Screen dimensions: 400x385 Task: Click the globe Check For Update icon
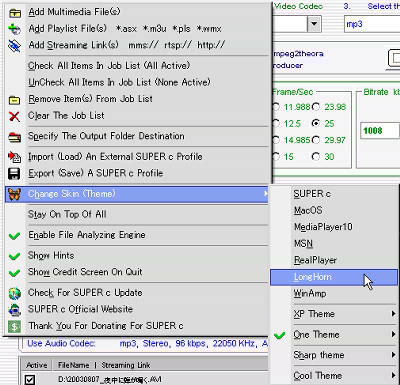14,293
